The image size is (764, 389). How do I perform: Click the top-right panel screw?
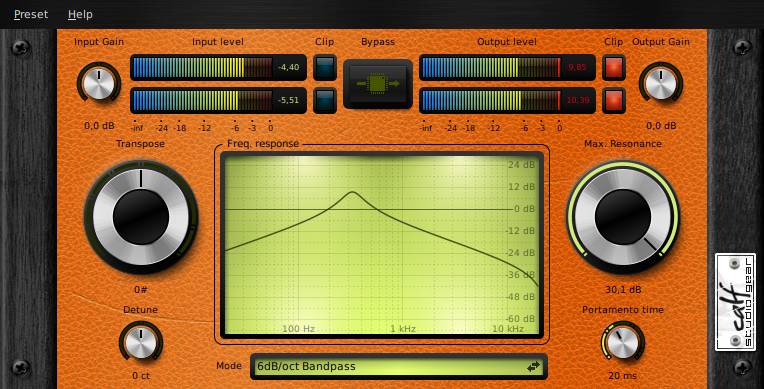coord(742,47)
